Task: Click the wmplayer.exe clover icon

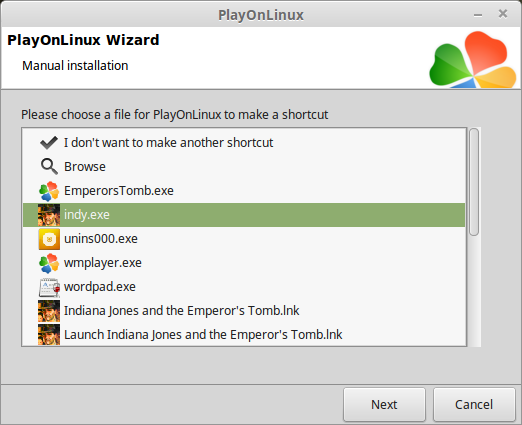Action: click(x=49, y=263)
